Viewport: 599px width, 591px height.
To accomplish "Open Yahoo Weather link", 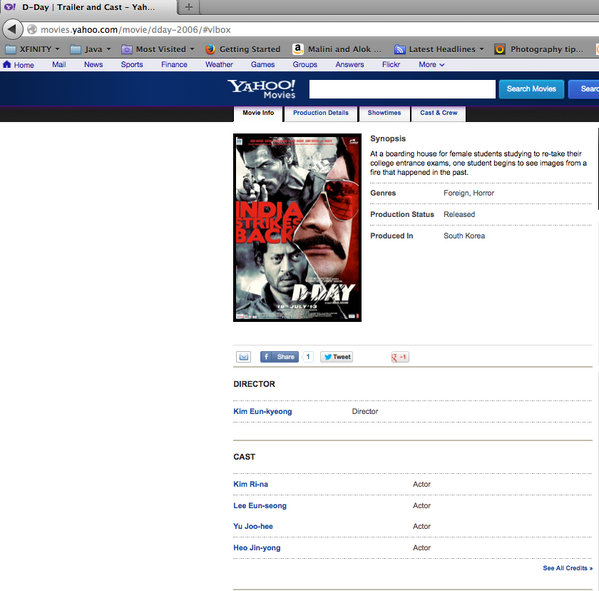I will coord(219,65).
